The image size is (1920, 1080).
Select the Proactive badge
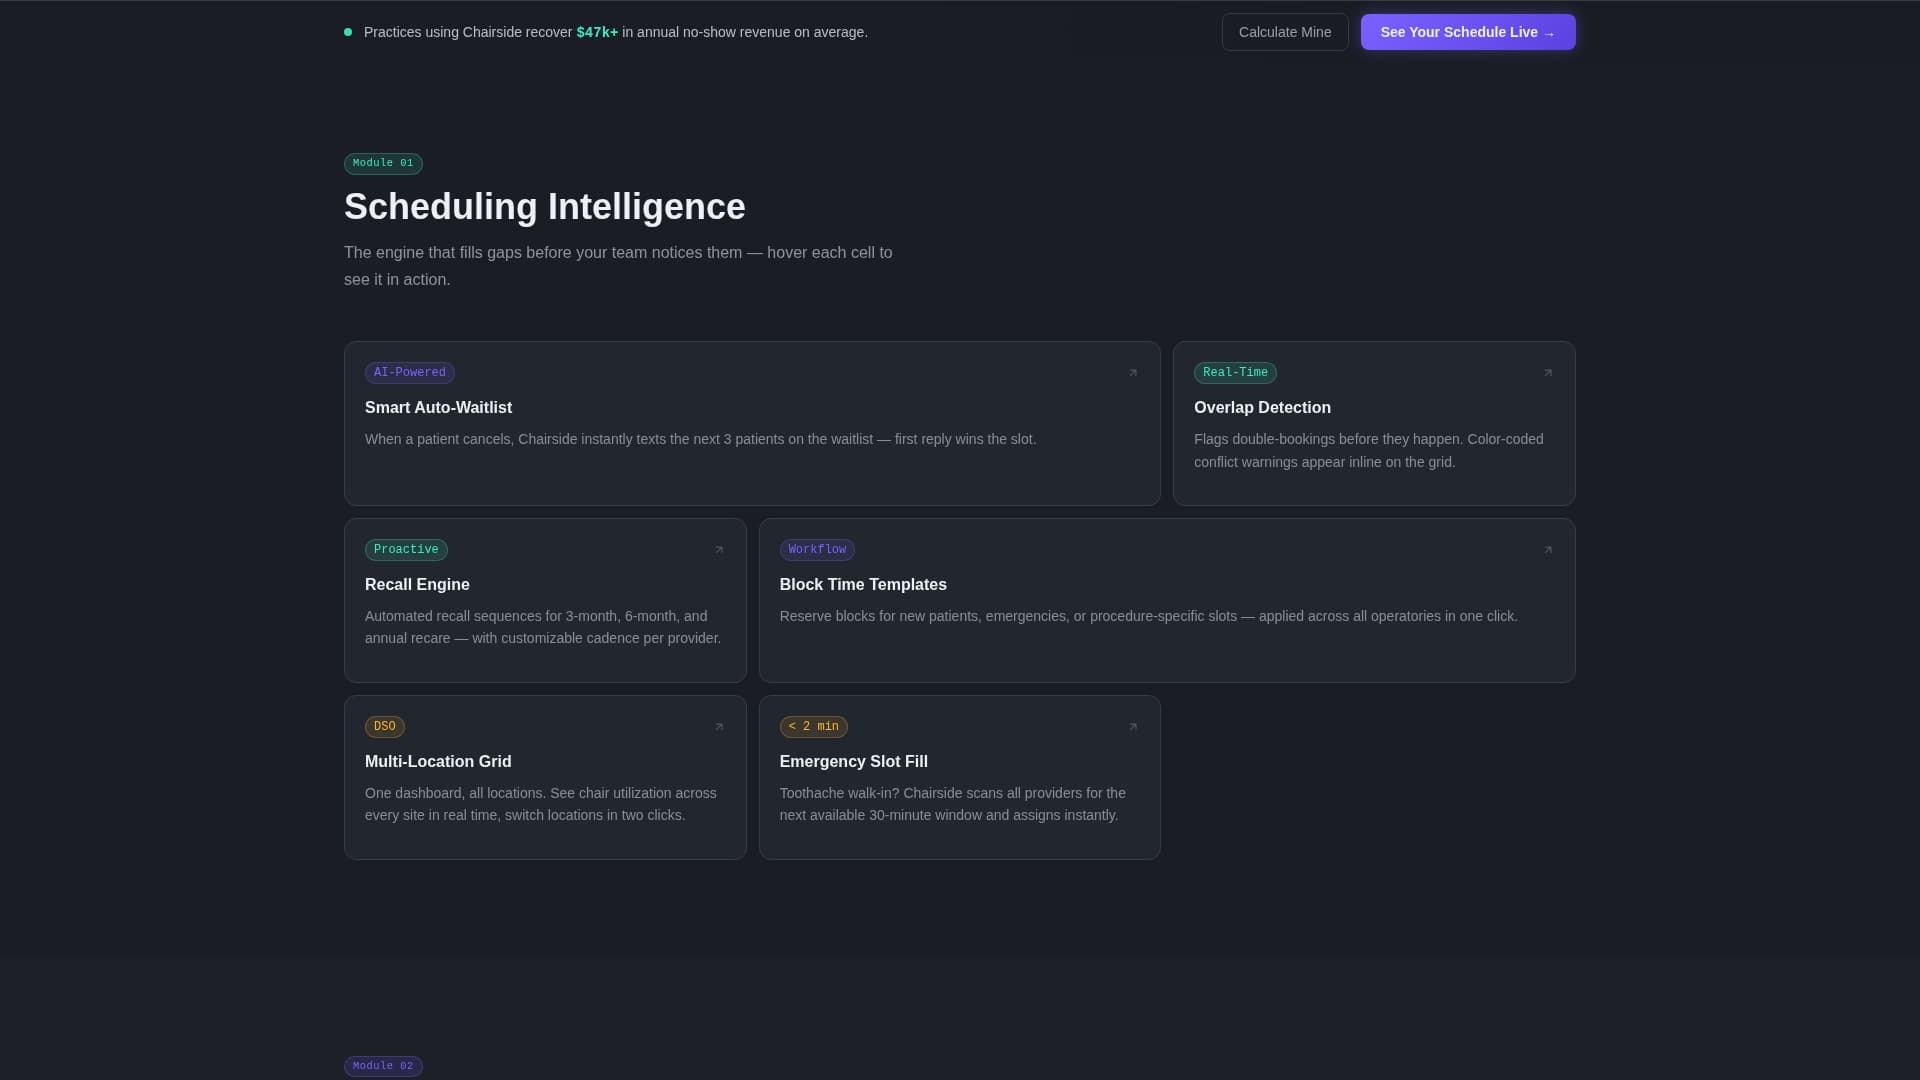(406, 550)
